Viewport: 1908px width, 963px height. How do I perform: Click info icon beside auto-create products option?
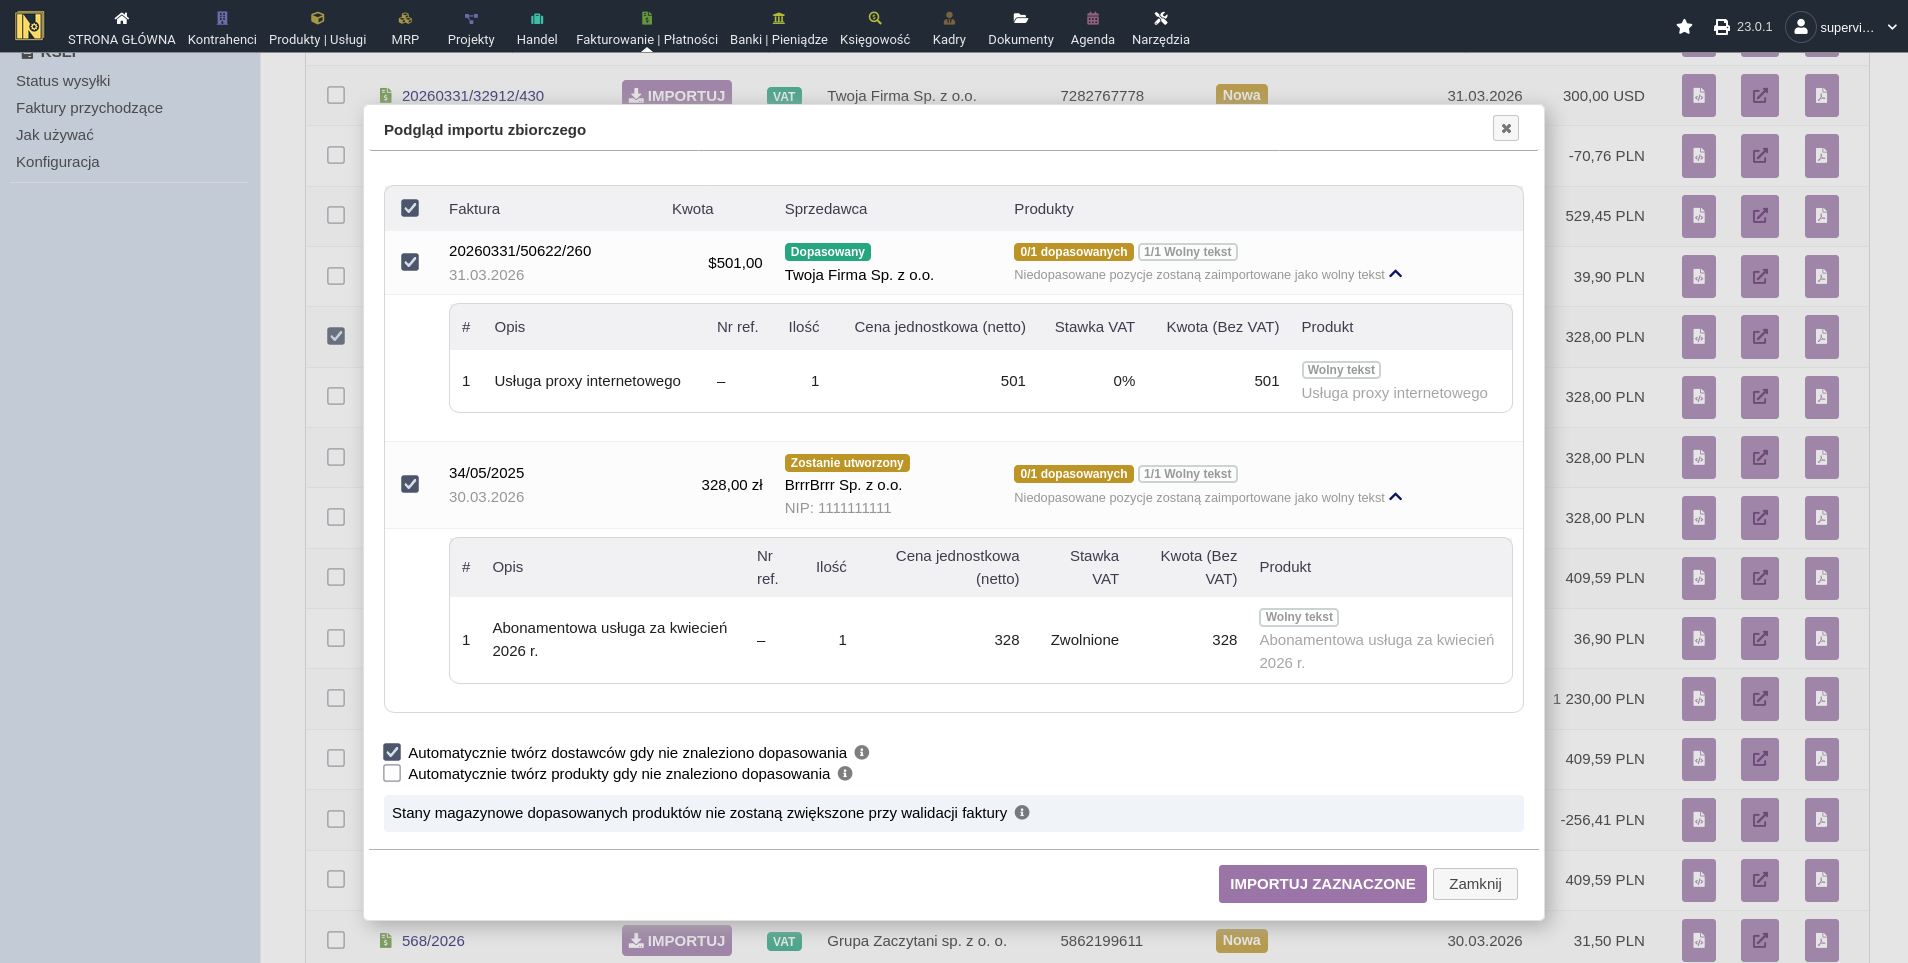[x=845, y=773]
